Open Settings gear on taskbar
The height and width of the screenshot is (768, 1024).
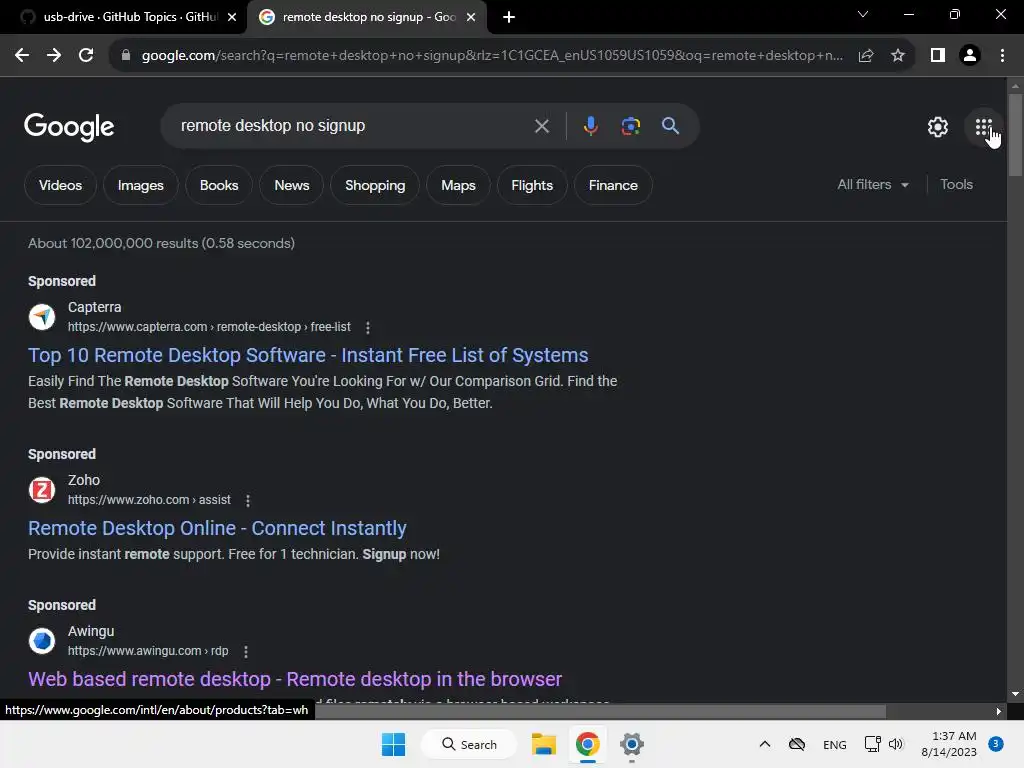[x=632, y=744]
